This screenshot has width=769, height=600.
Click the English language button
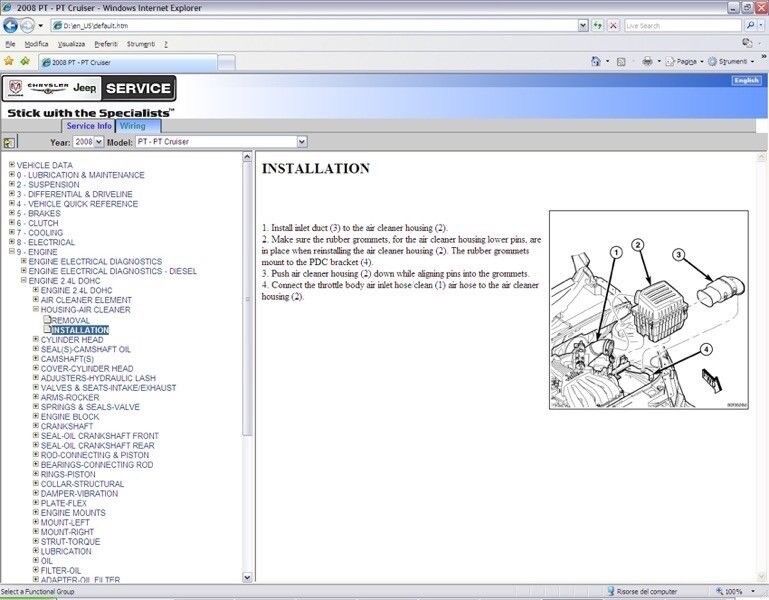tap(746, 81)
